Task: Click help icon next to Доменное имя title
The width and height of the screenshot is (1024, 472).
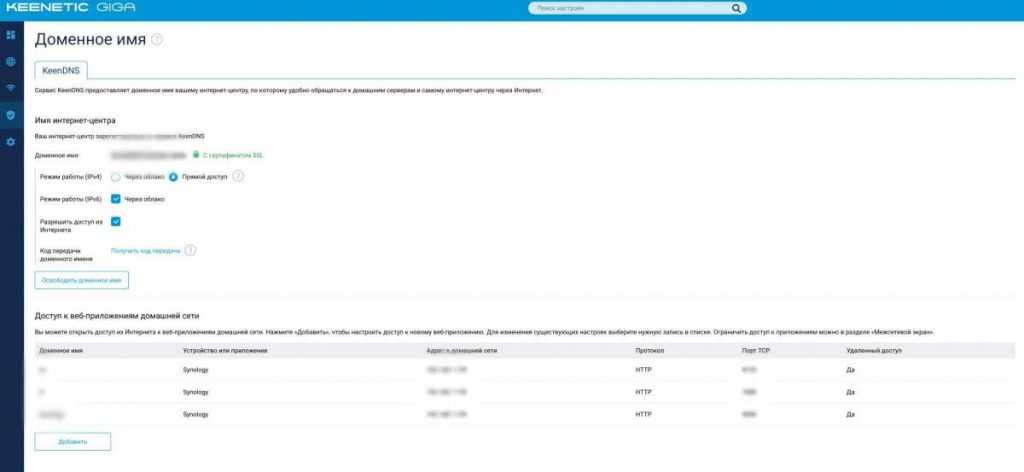Action: 157,40
